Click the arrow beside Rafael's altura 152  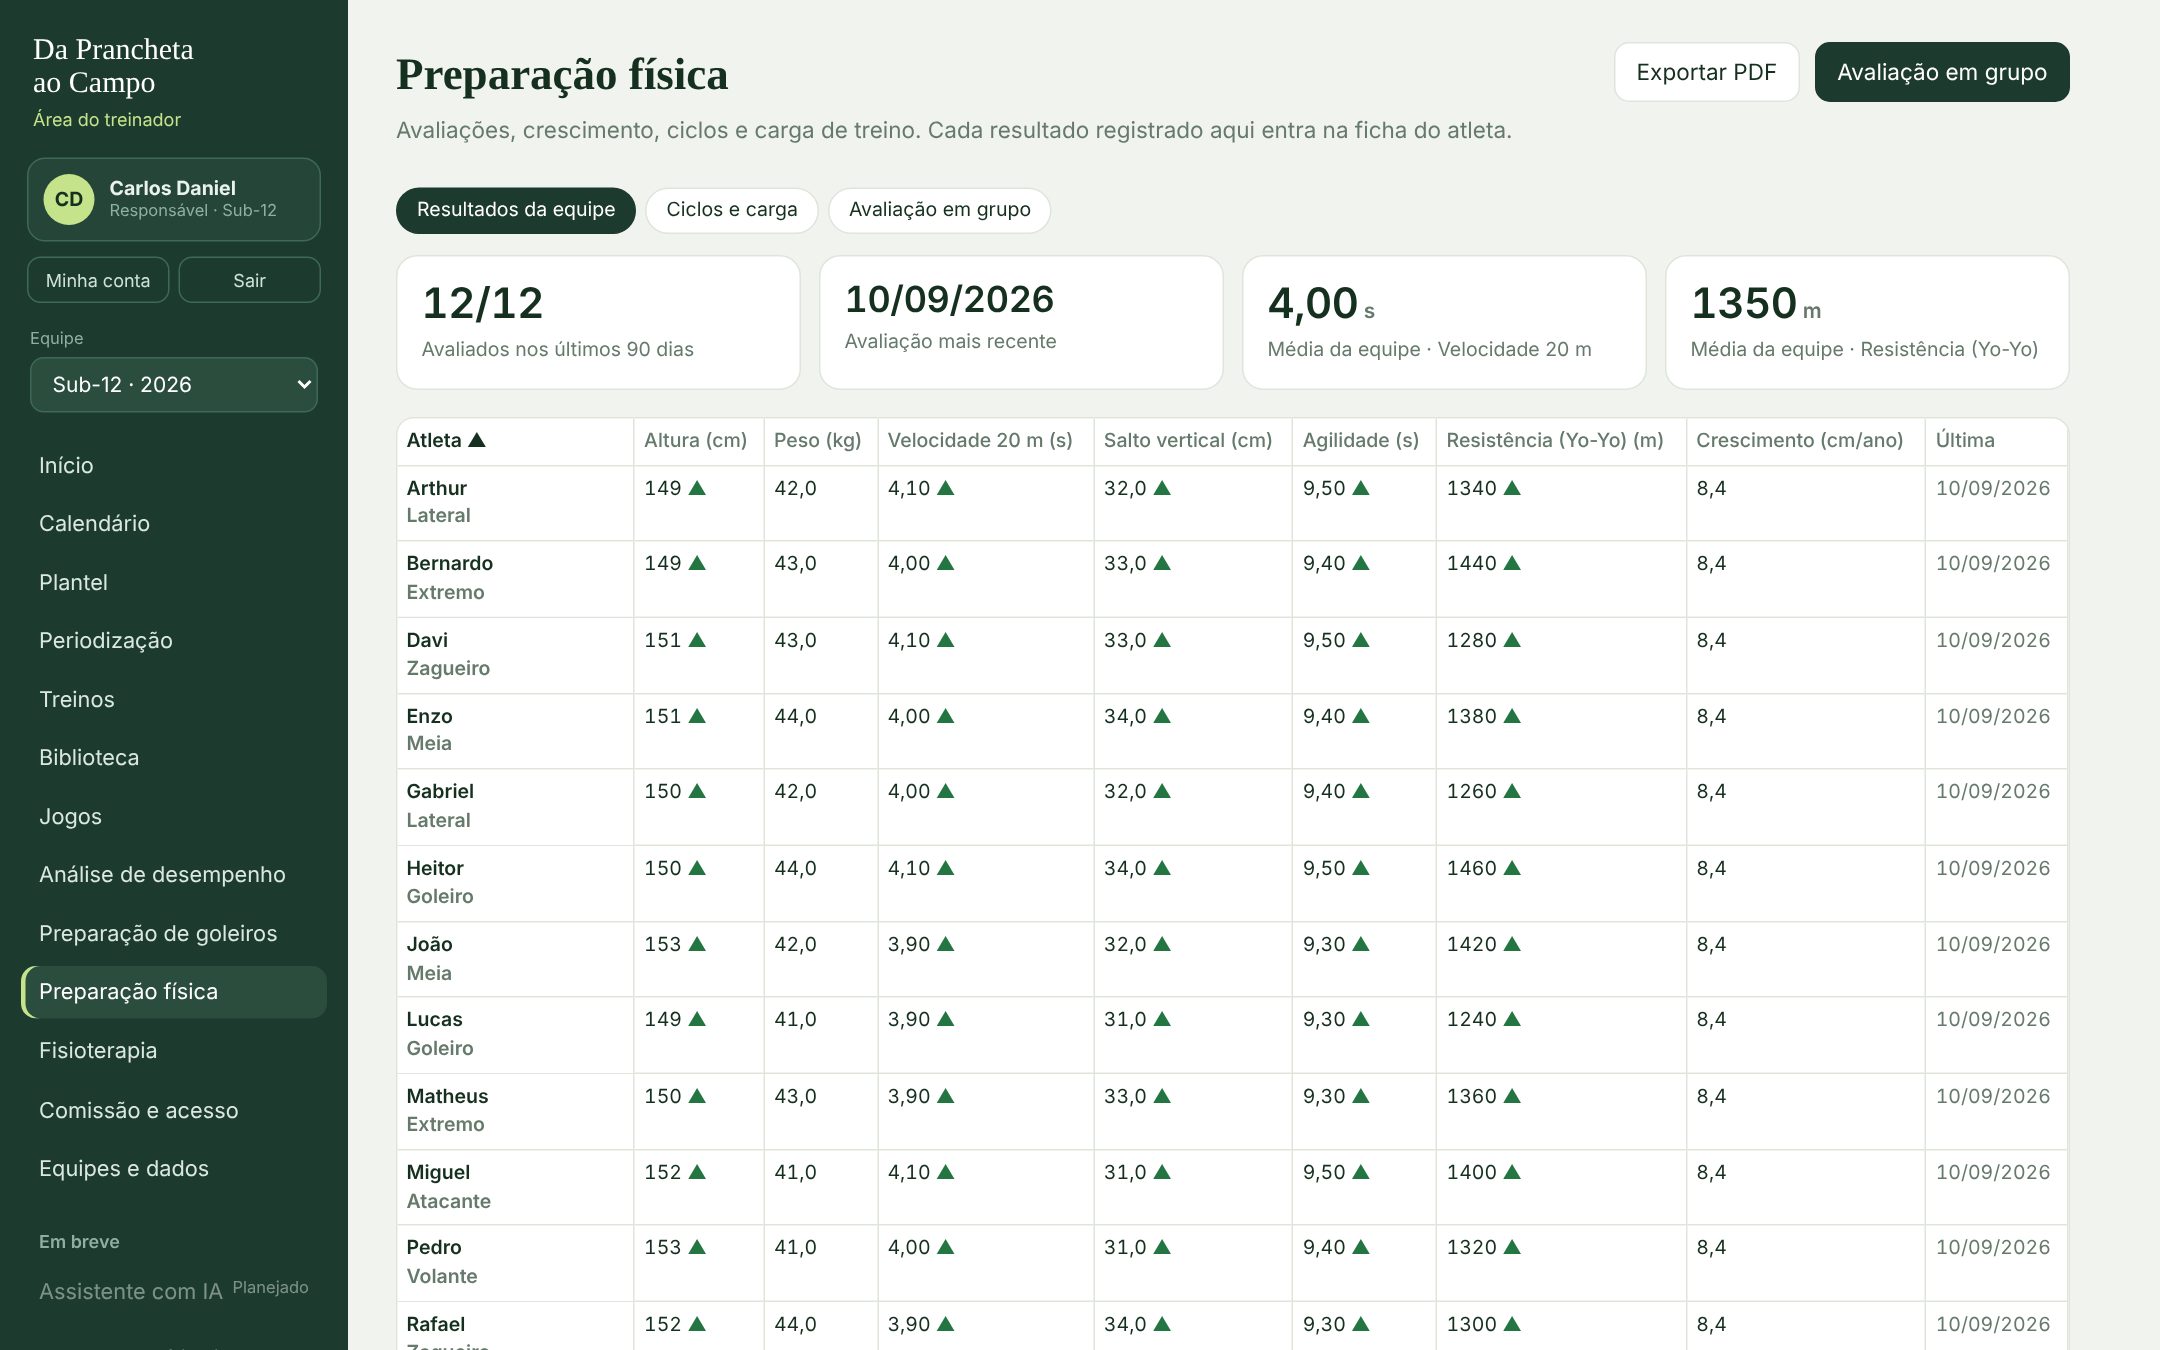[698, 1324]
